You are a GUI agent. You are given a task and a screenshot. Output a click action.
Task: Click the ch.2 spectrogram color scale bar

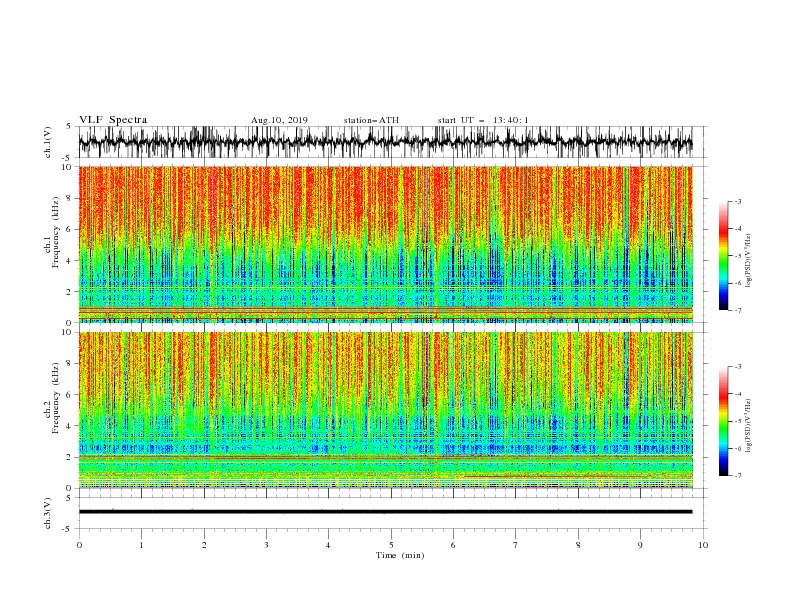(723, 421)
